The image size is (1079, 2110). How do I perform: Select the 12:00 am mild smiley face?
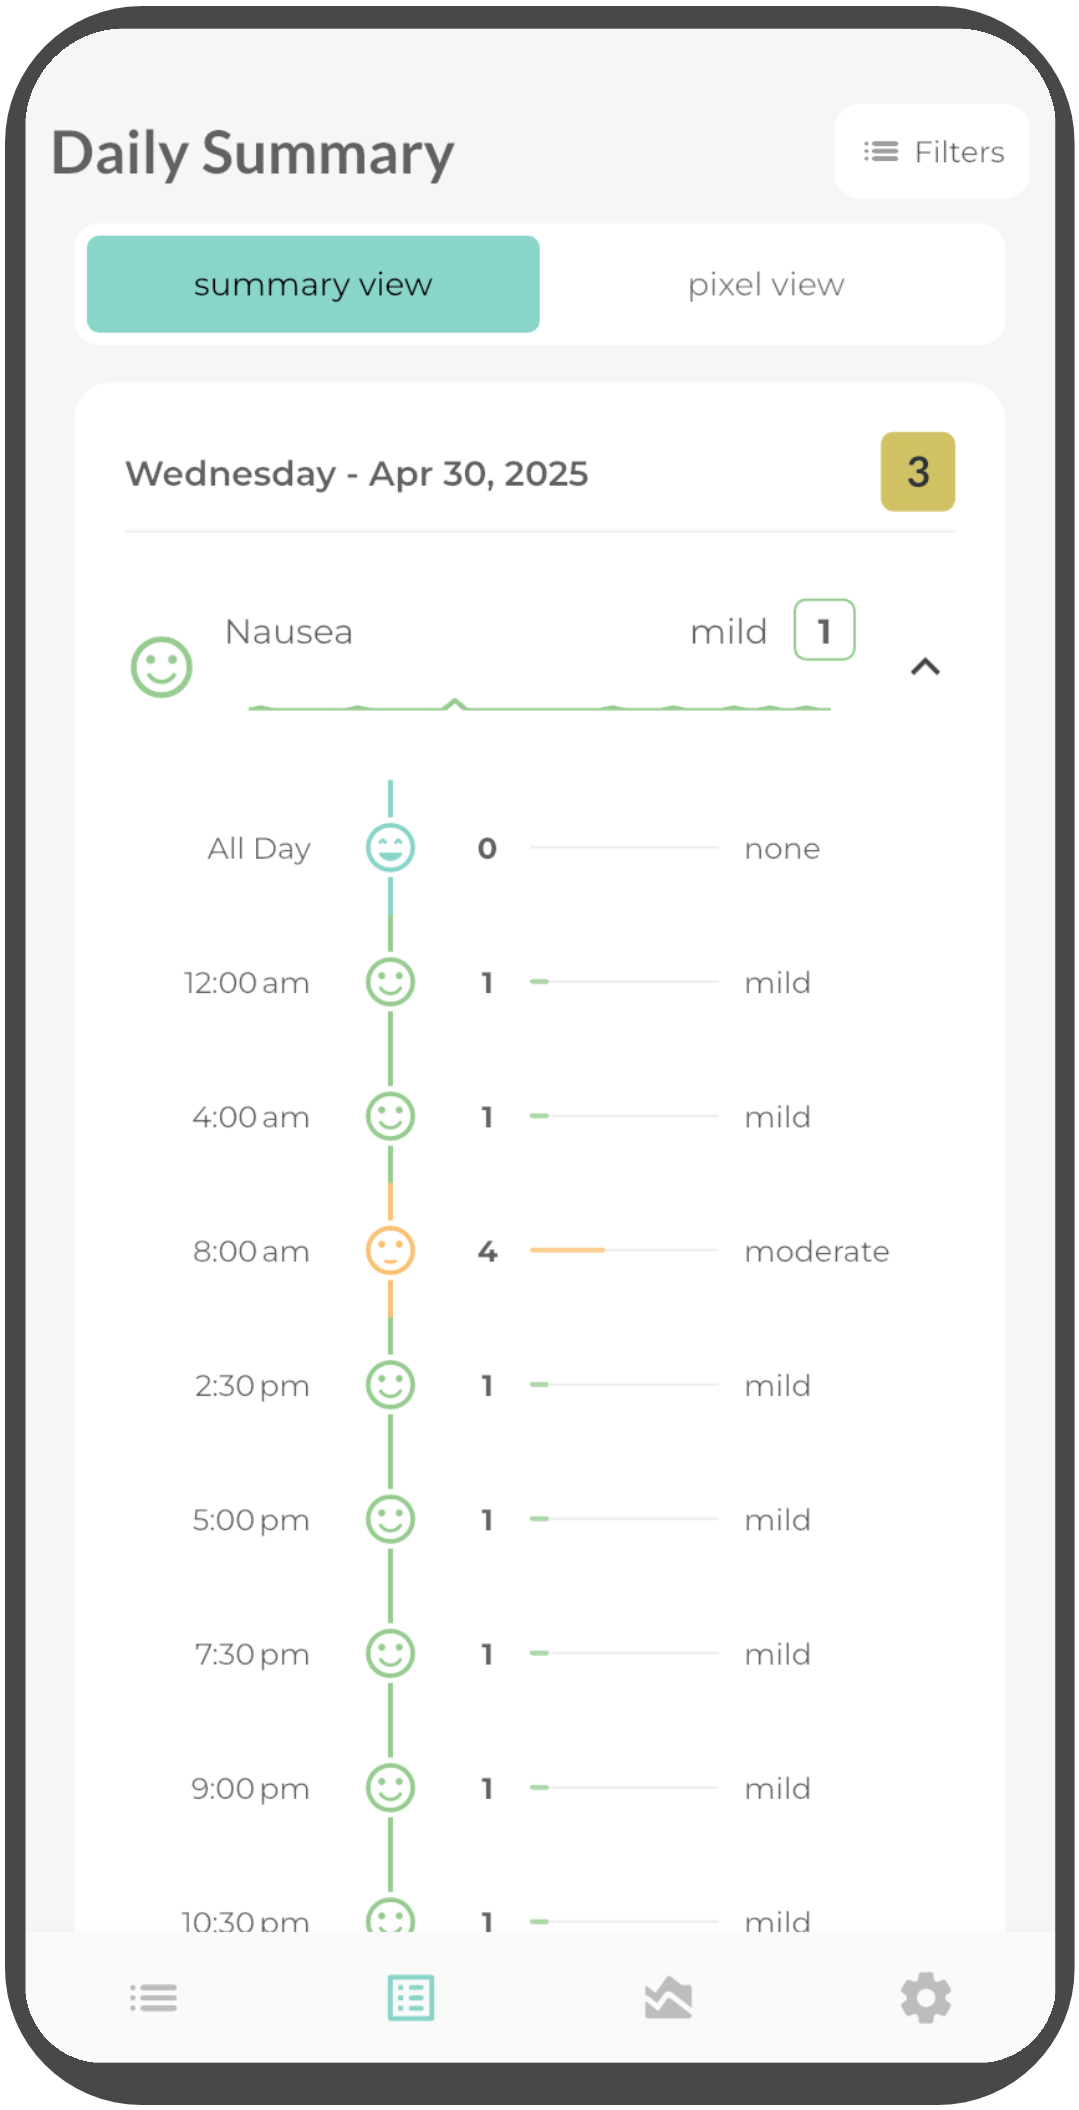click(x=390, y=982)
